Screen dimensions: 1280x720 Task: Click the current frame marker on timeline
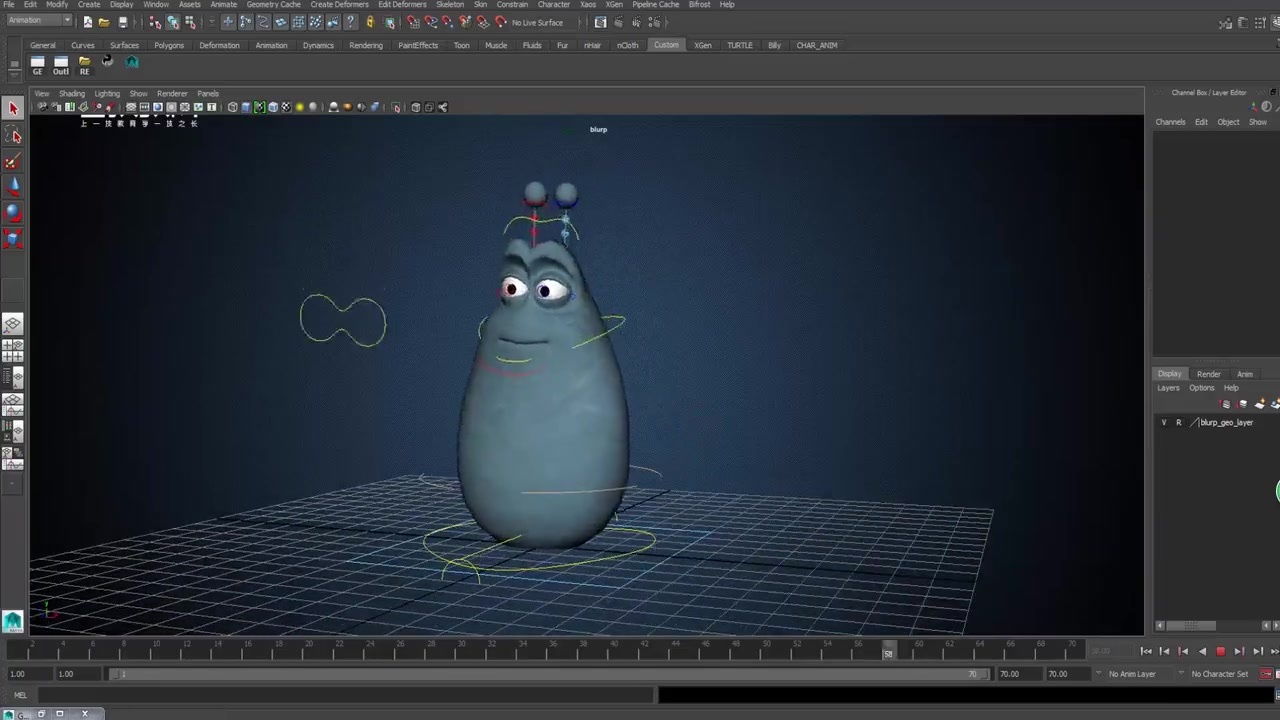(x=888, y=653)
